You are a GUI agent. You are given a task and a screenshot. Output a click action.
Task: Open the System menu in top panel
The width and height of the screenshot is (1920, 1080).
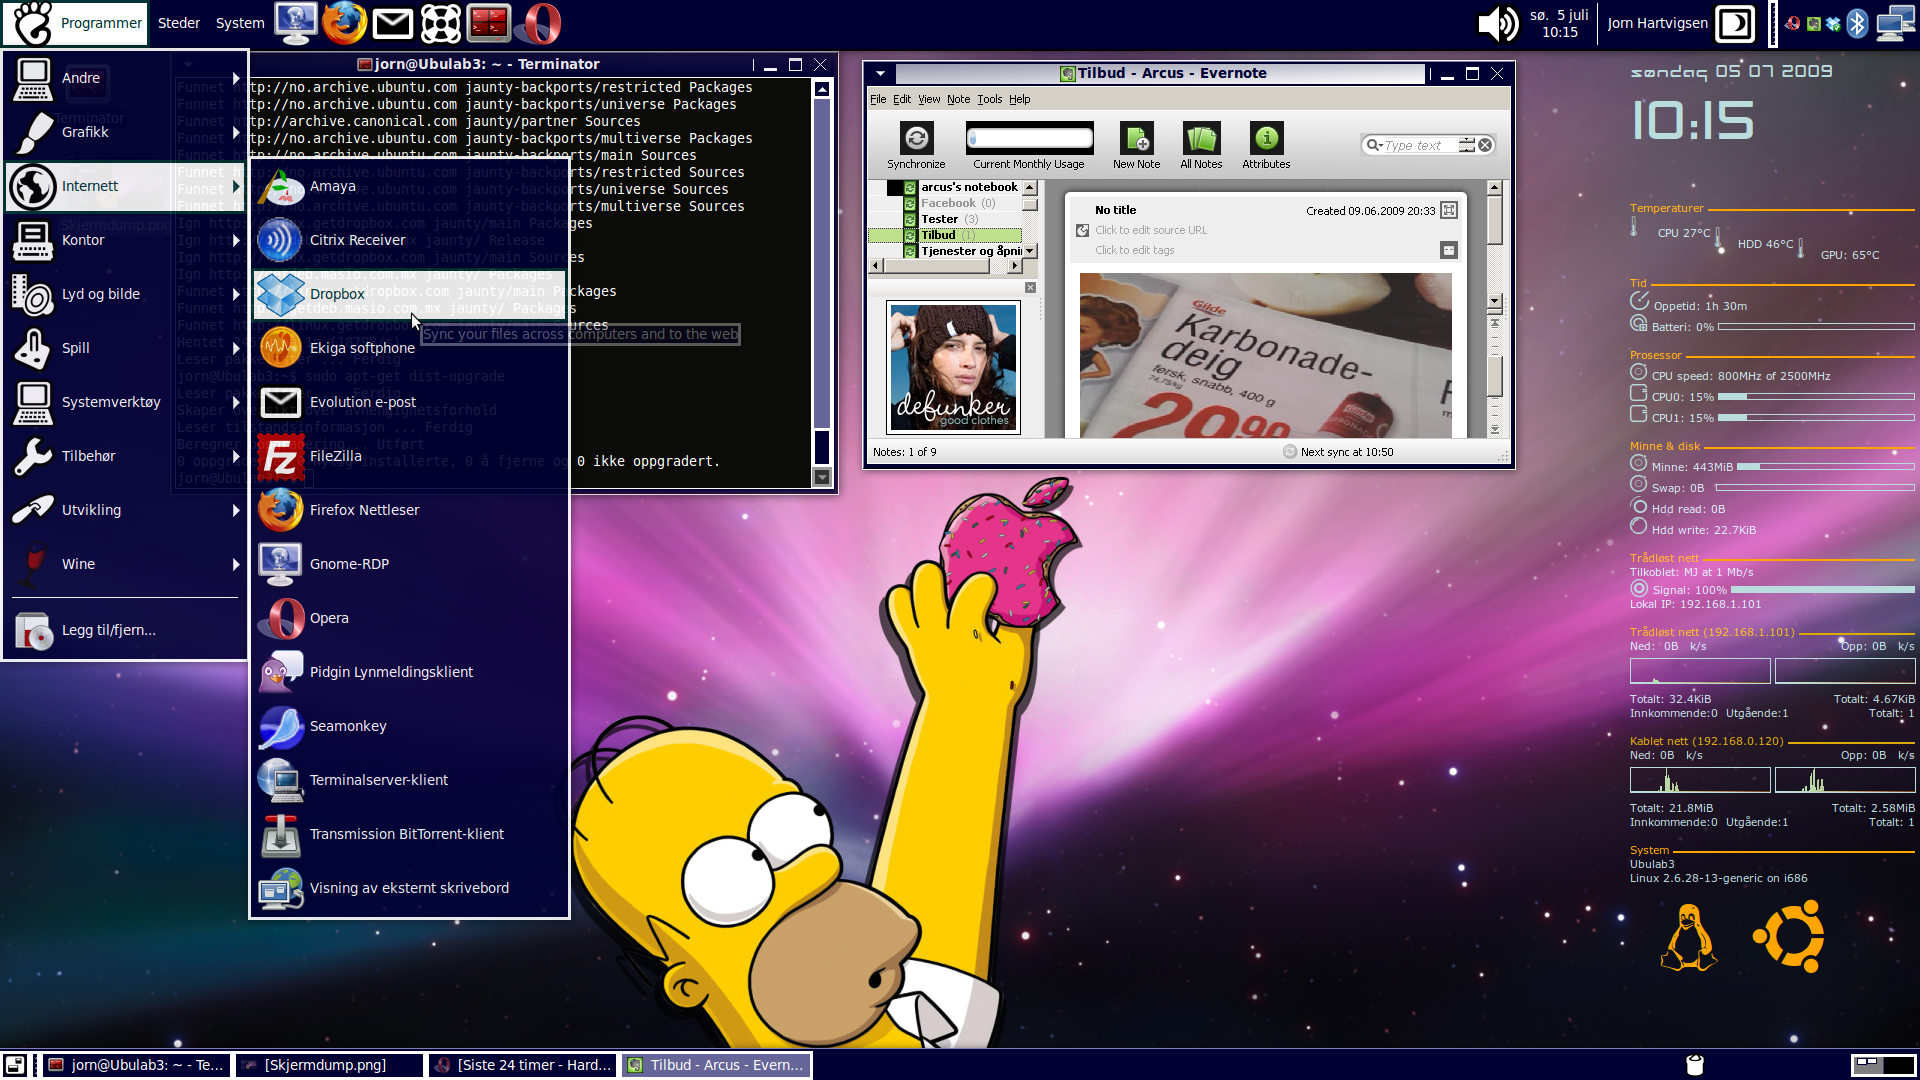pyautogui.click(x=240, y=23)
